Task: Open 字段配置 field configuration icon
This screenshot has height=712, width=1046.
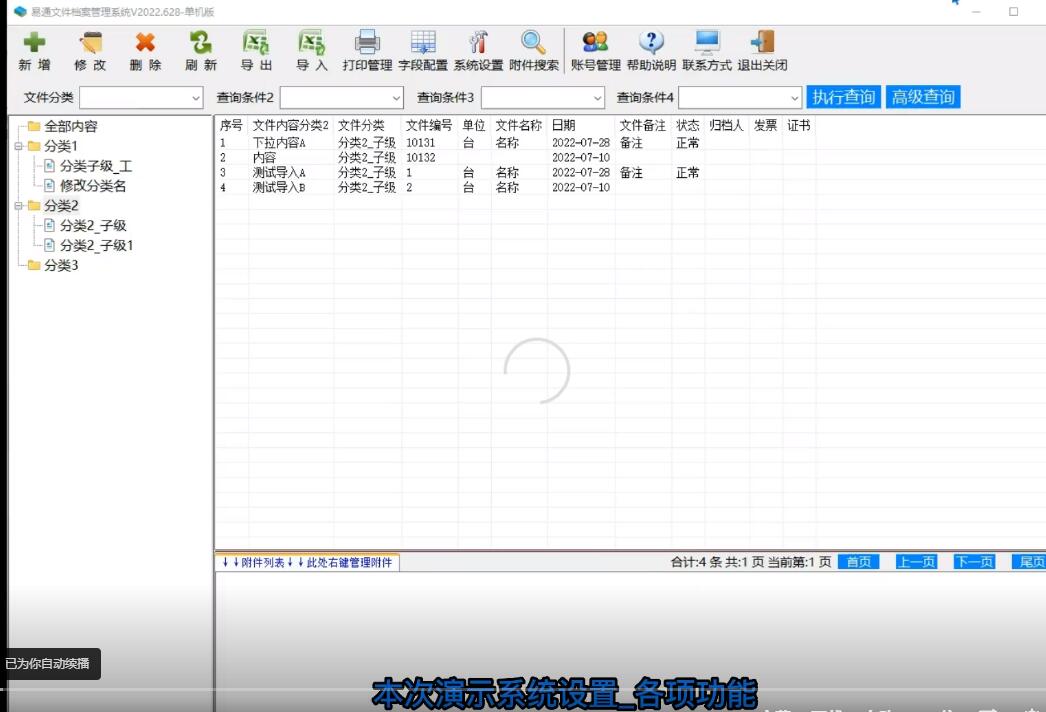Action: click(423, 42)
